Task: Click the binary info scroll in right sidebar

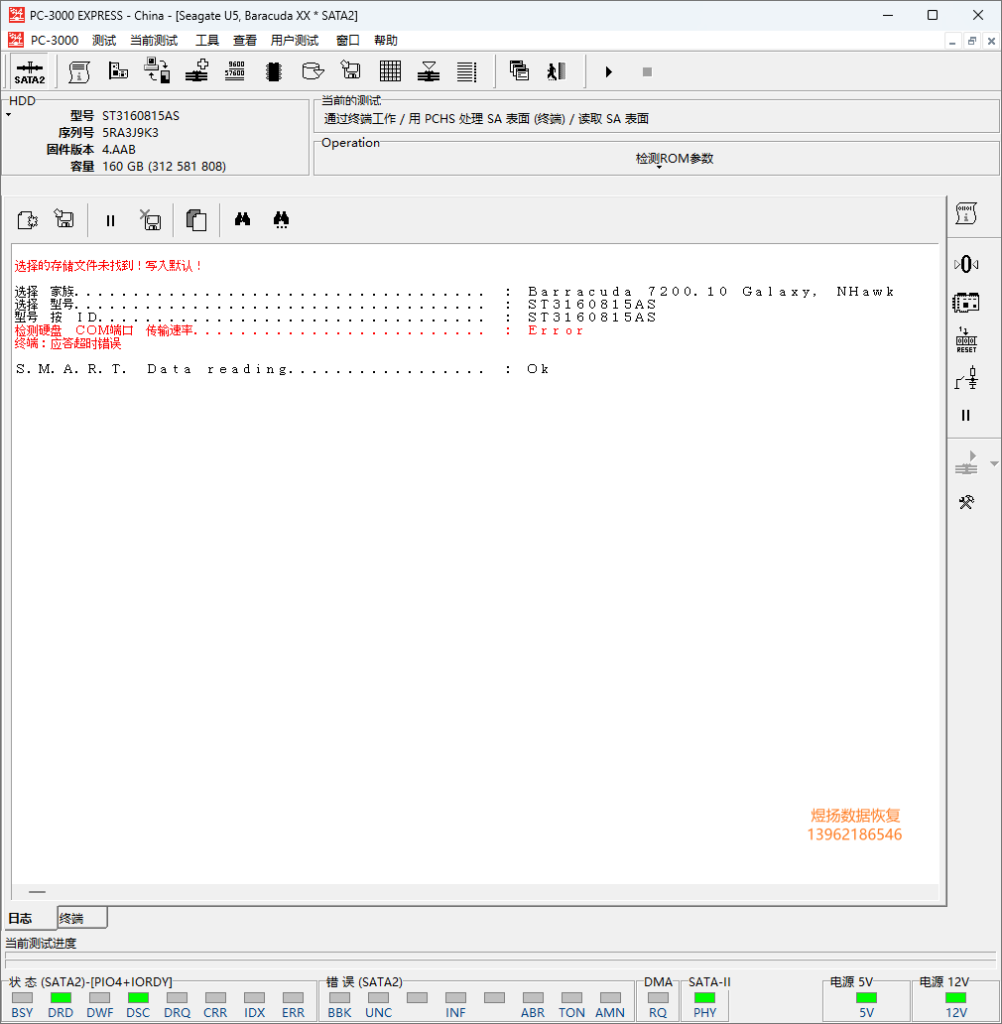Action: coord(966,214)
